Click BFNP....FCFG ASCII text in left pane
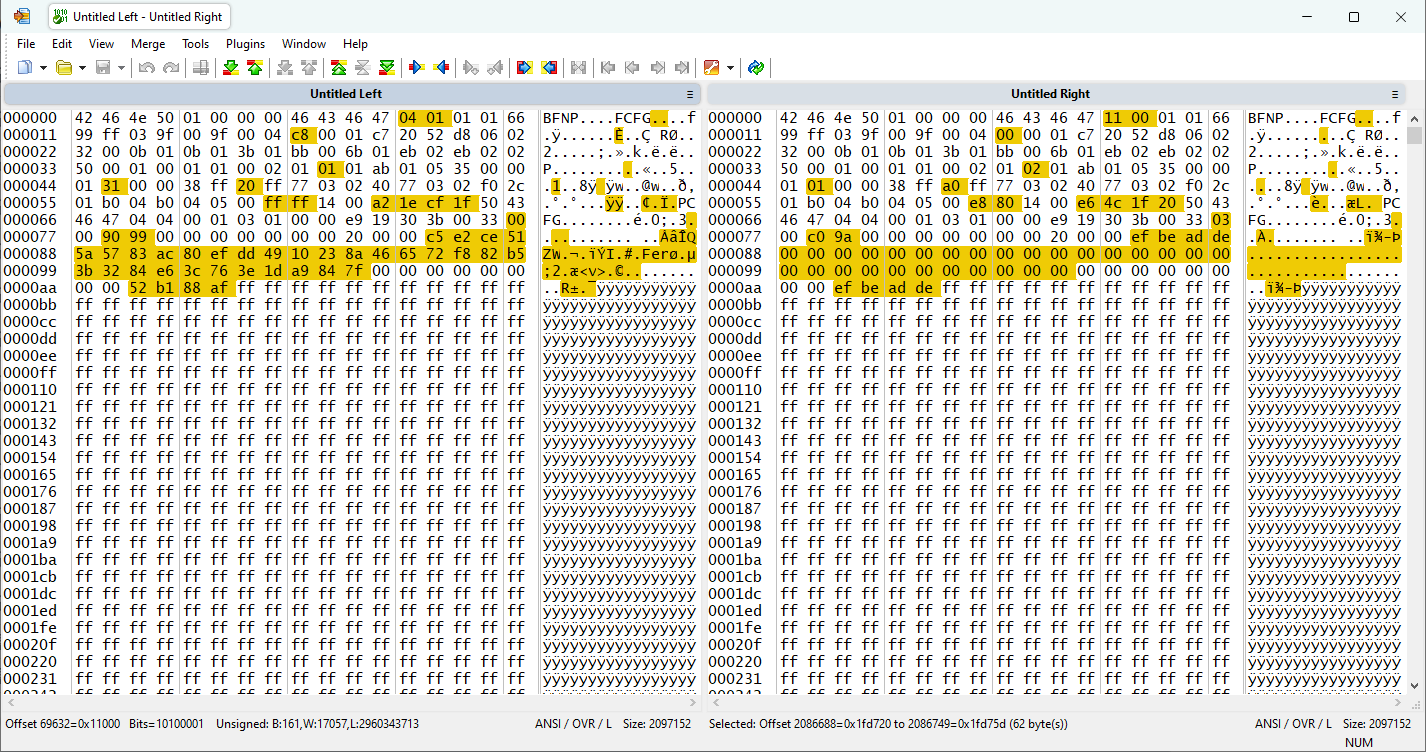Viewport: 1426px width, 752px height. 597,118
